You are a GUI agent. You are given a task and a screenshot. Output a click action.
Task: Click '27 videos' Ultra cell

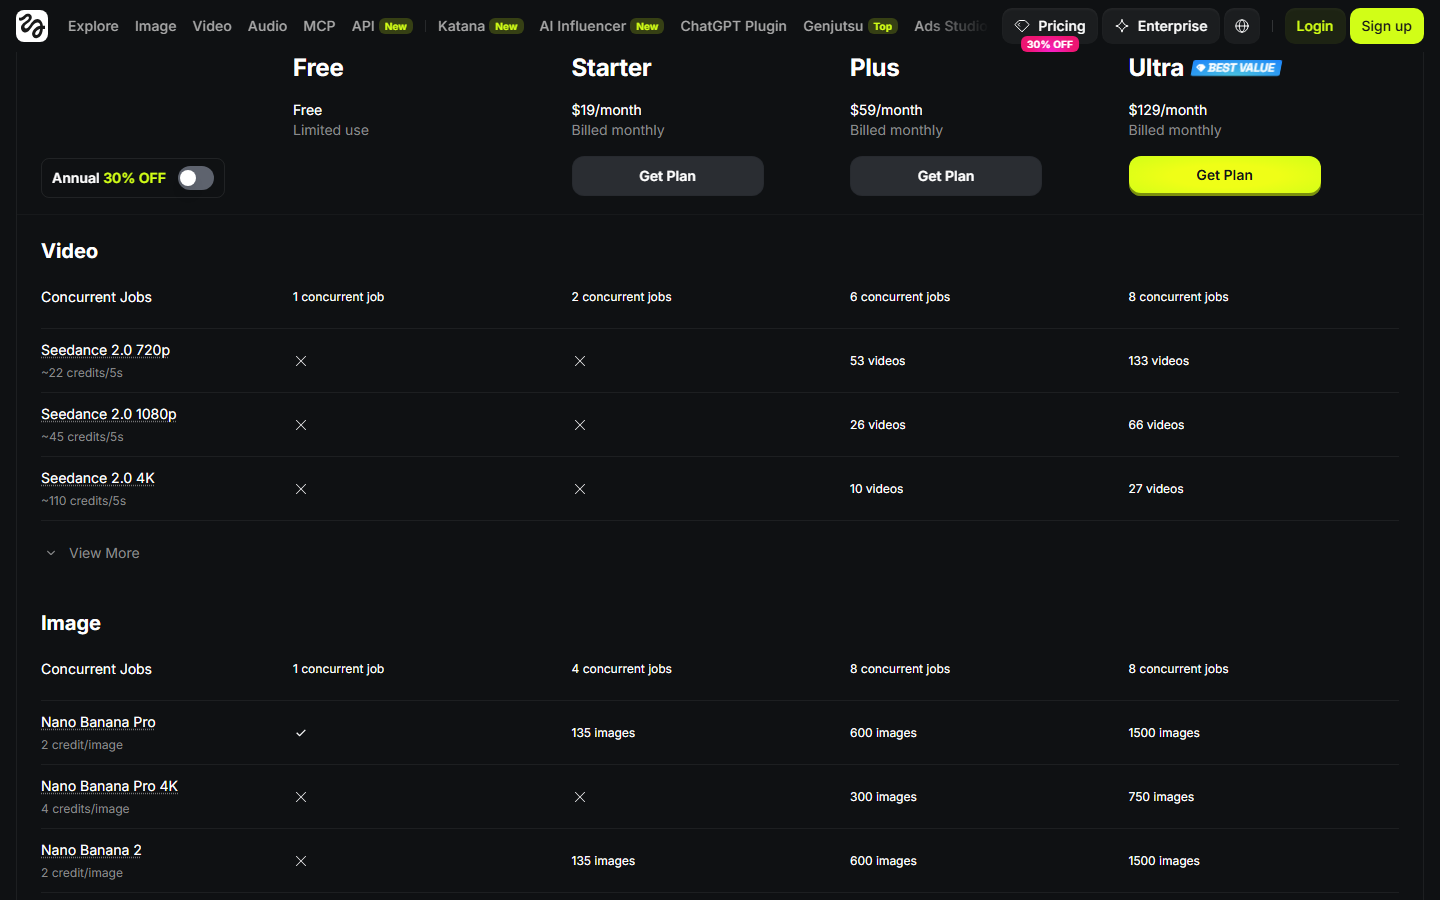tap(1156, 489)
